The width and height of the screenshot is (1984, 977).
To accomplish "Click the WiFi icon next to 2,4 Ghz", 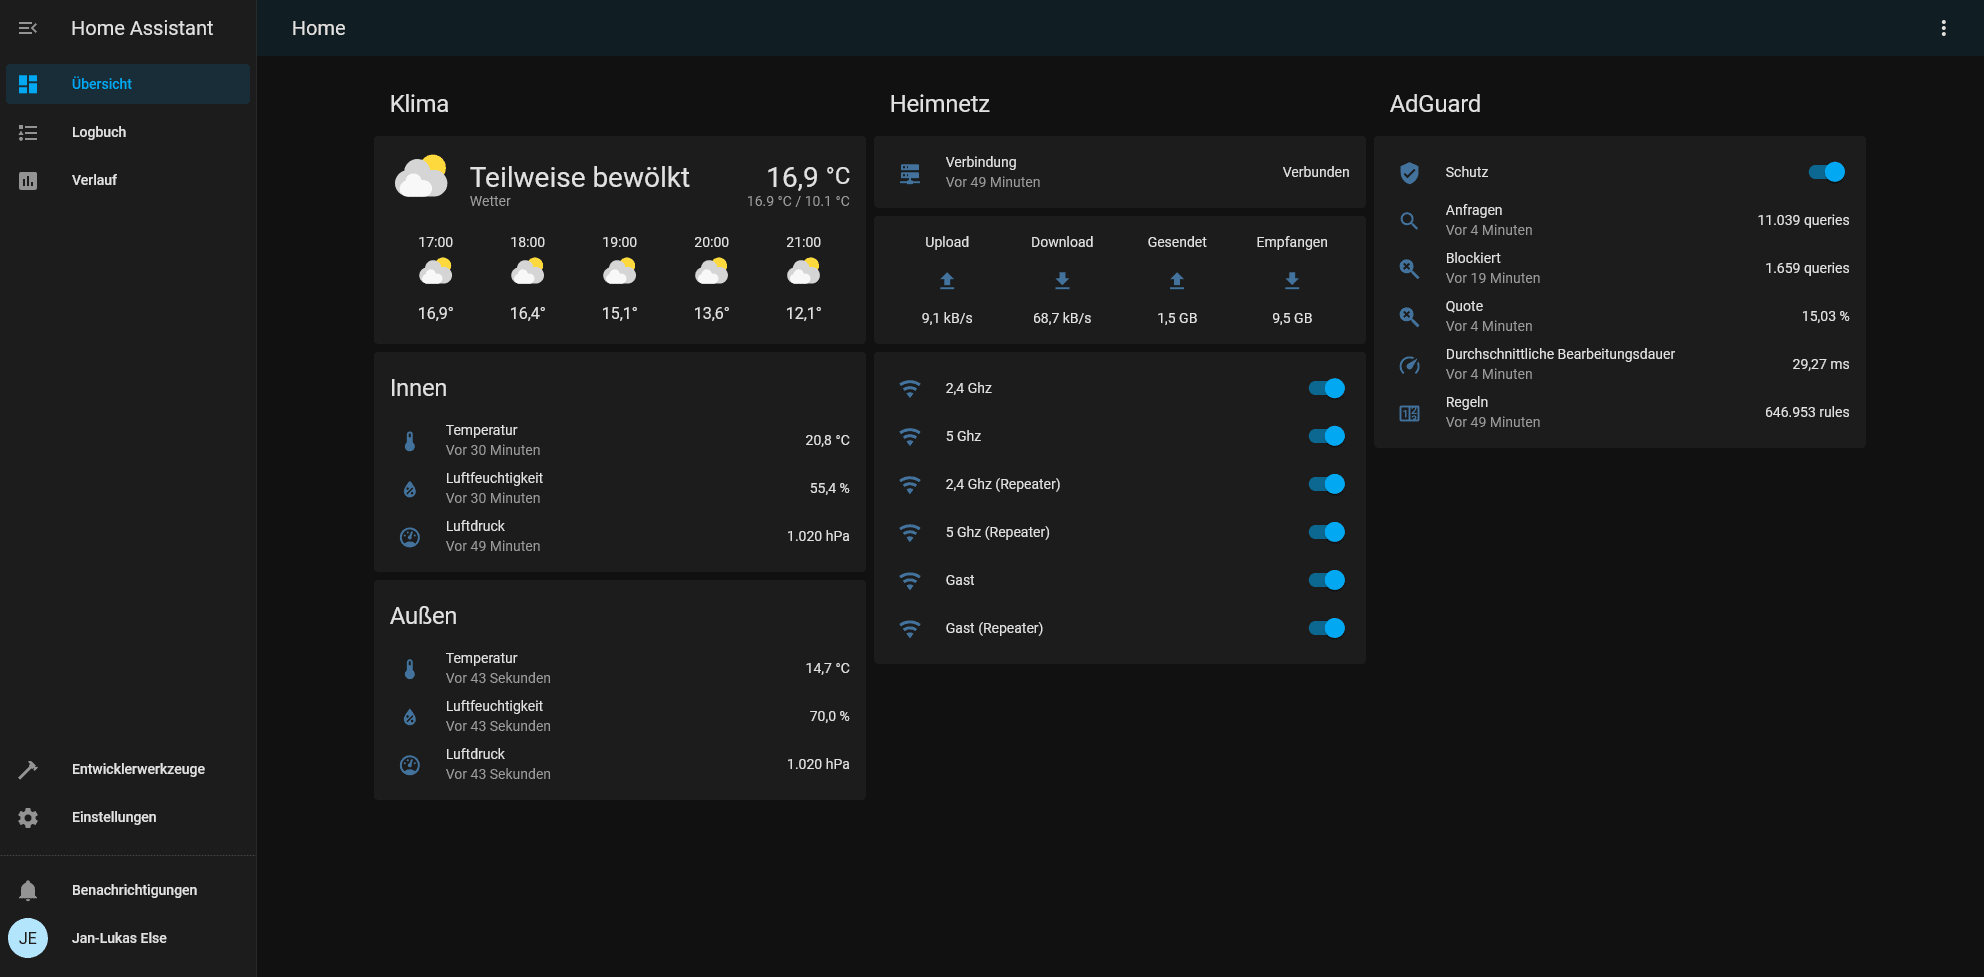I will coord(910,388).
